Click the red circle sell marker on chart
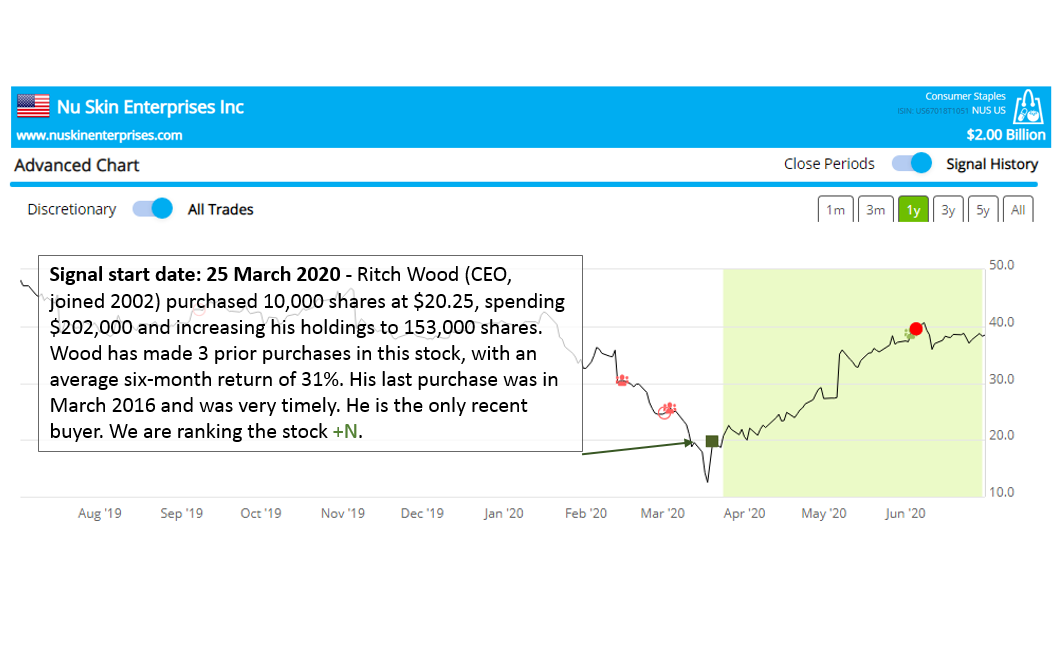 pos(916,329)
